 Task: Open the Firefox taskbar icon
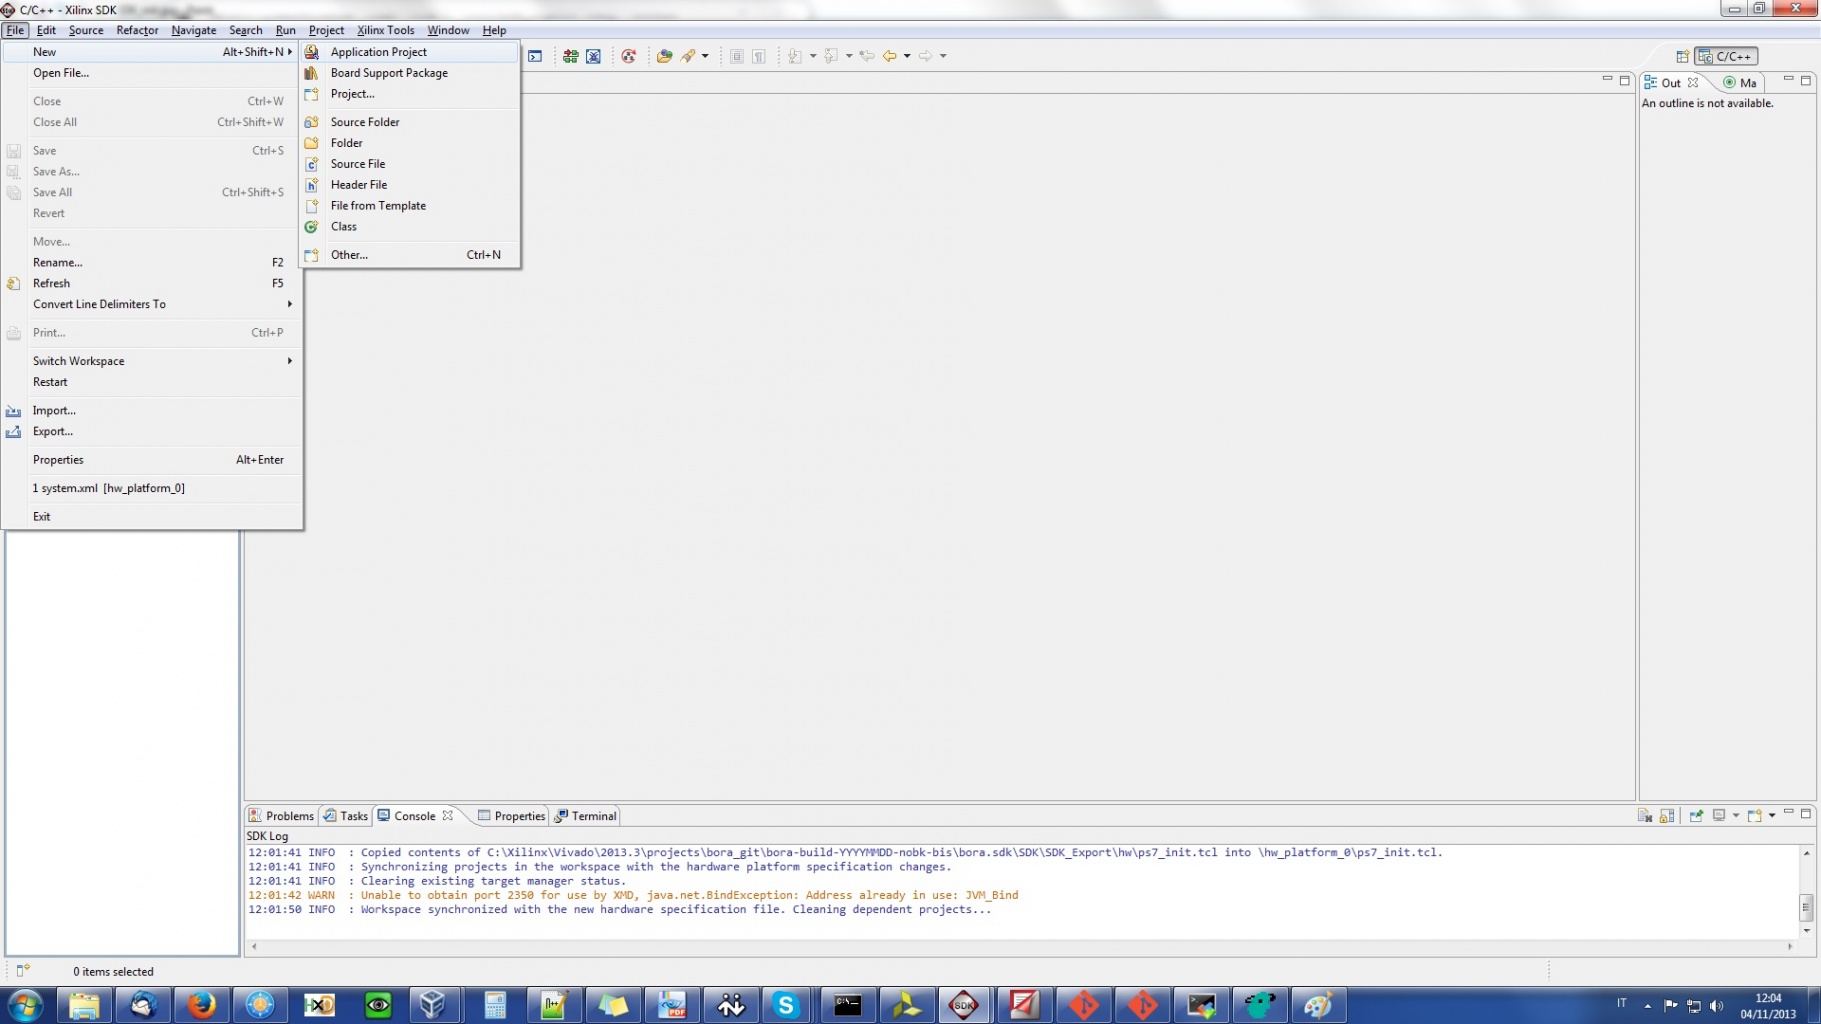pyautogui.click(x=201, y=1005)
